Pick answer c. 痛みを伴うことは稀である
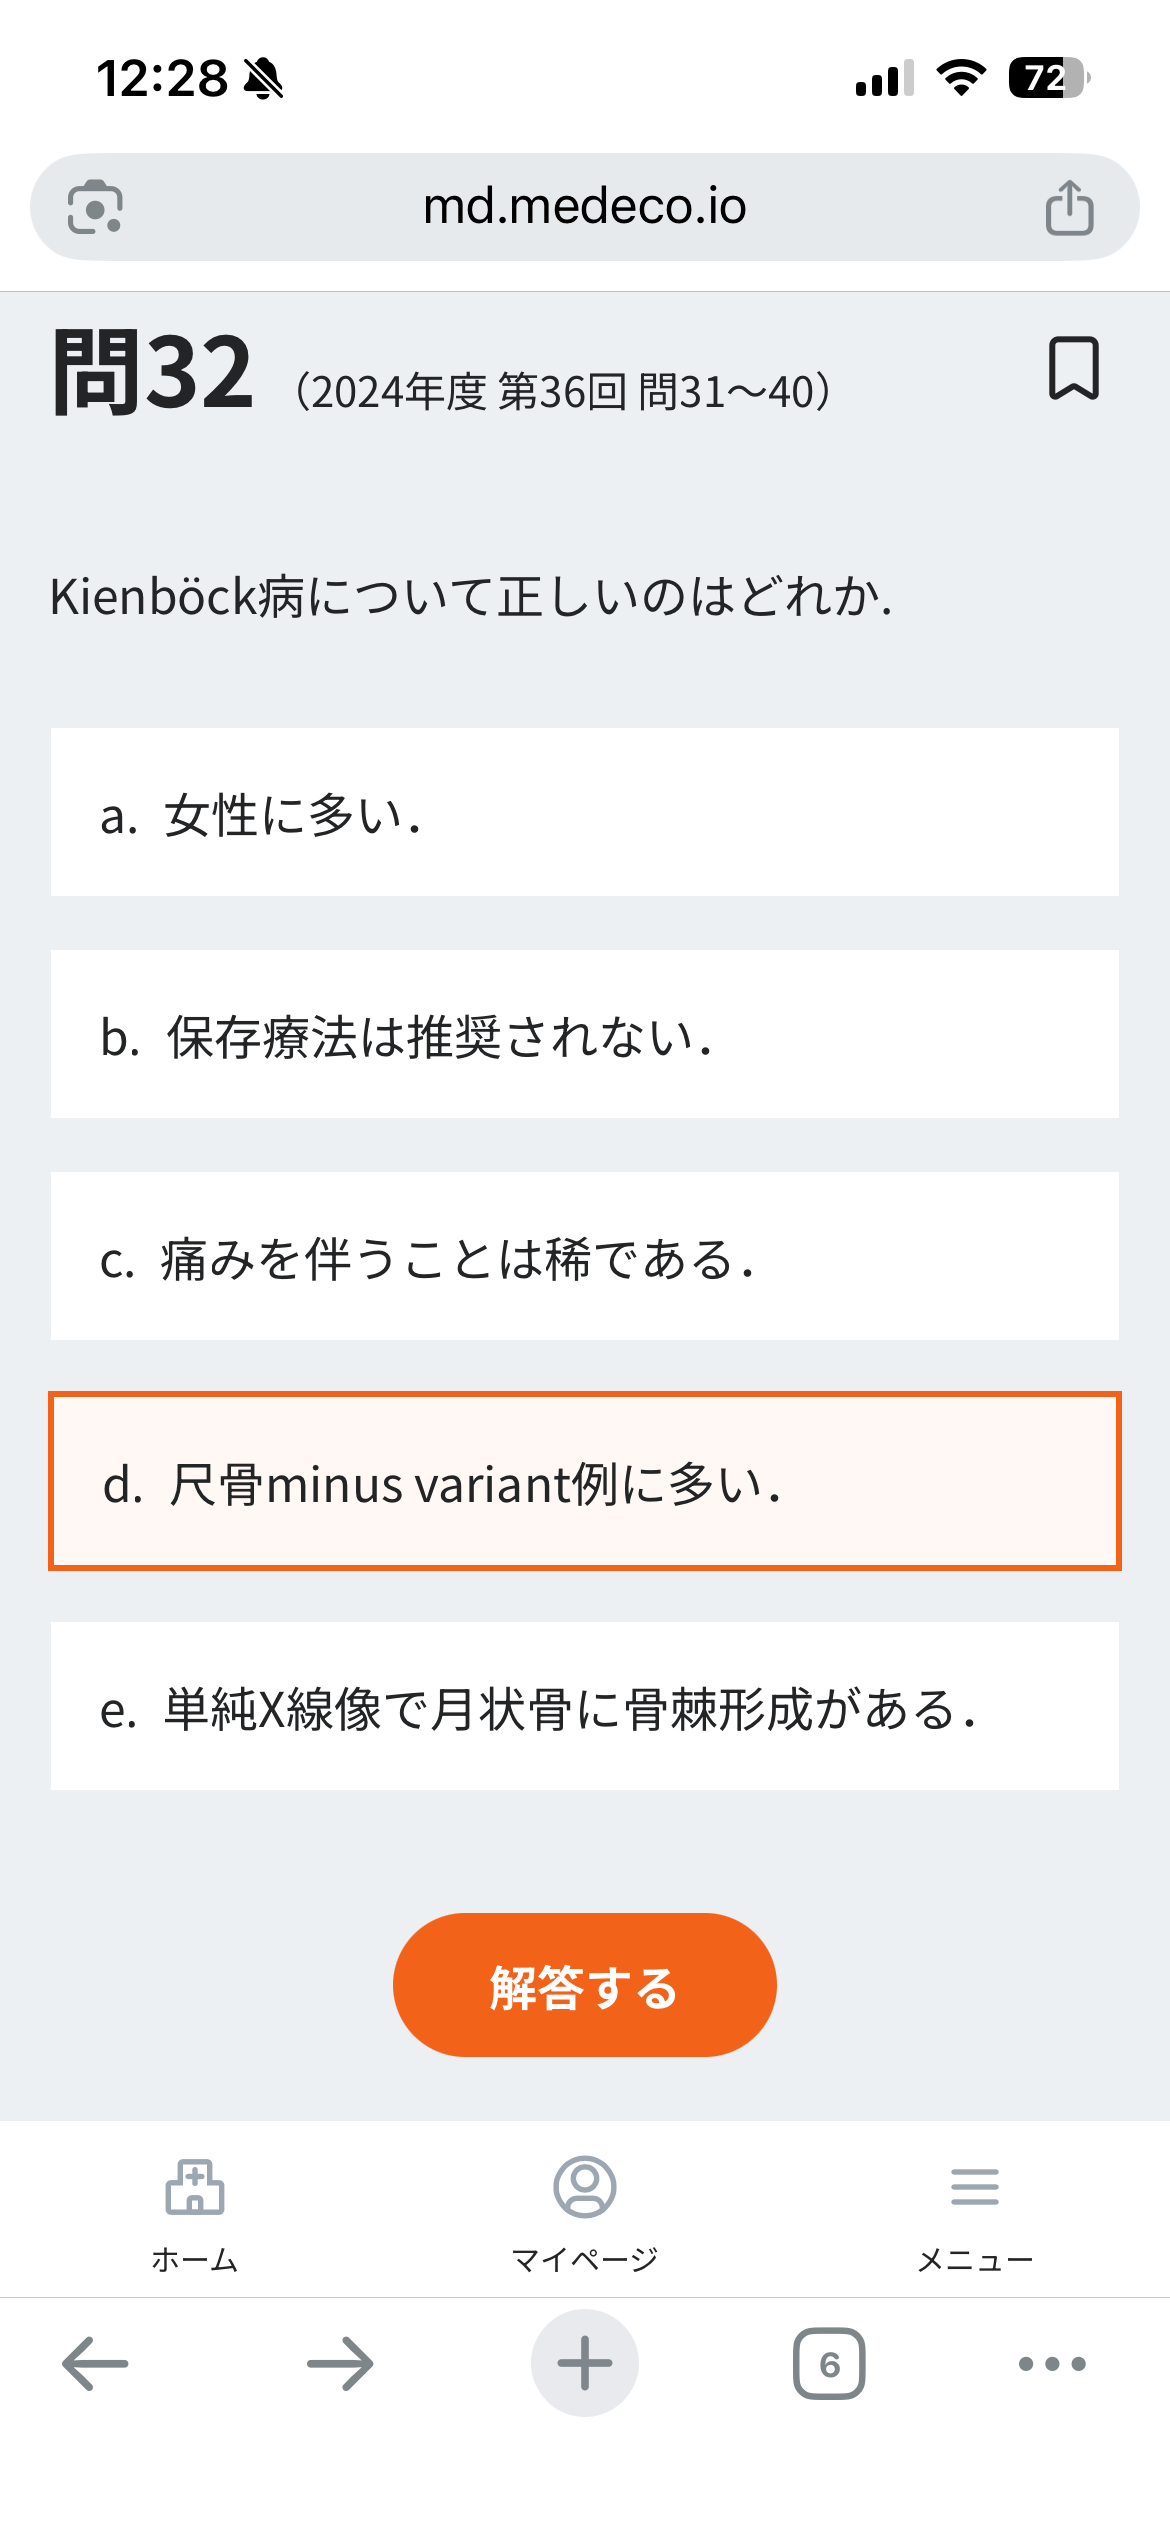This screenshot has height=2532, width=1170. 585,1257
